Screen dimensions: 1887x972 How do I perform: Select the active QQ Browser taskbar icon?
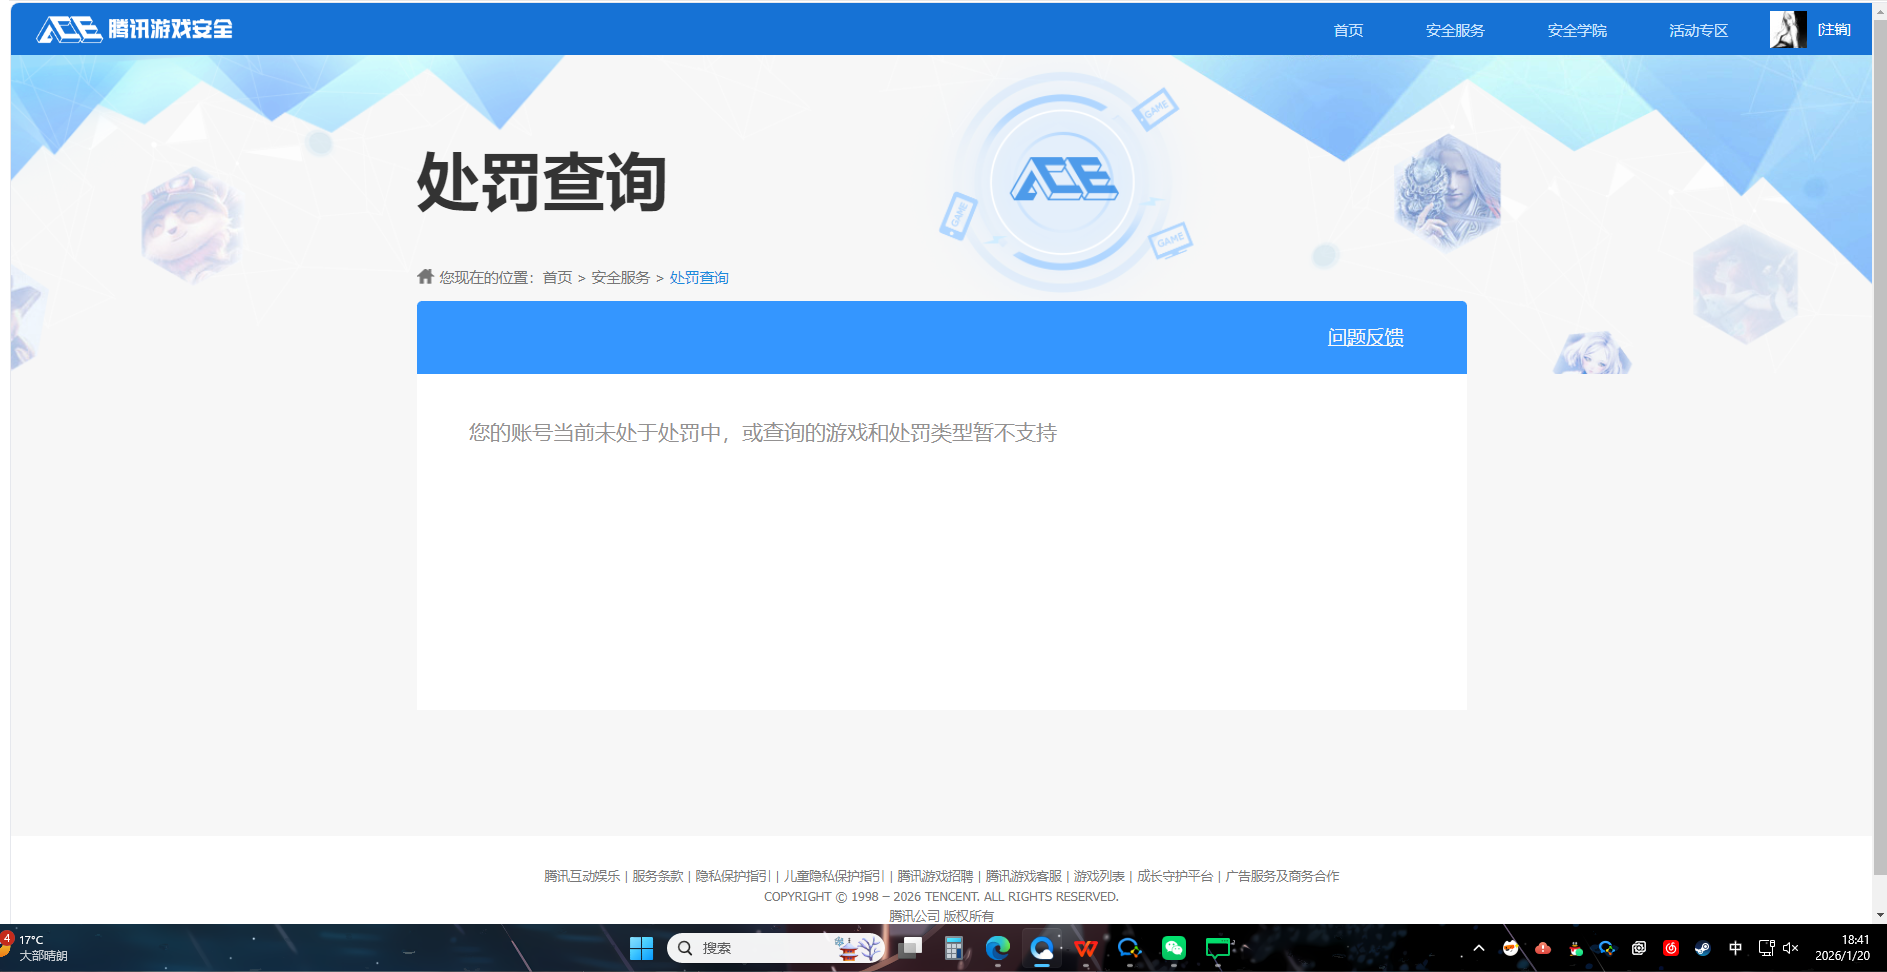pyautogui.click(x=1041, y=947)
